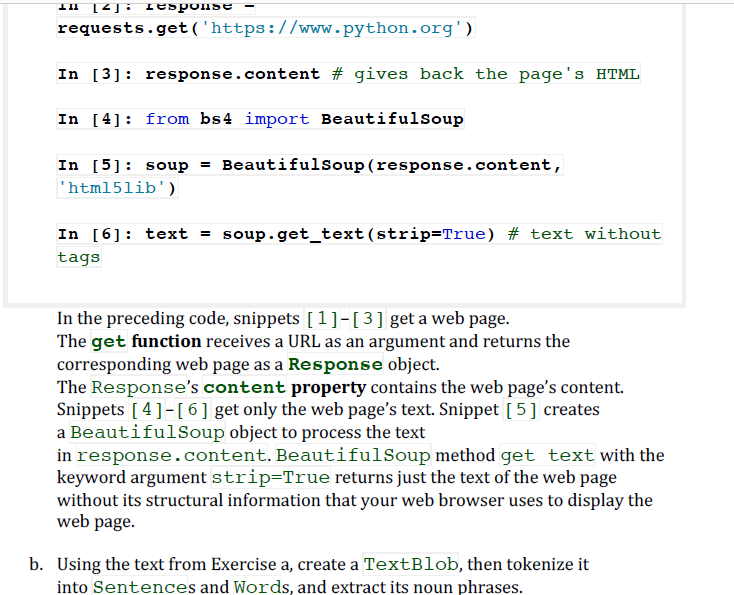Click the bold 'Response' object word
The height and width of the screenshot is (595, 734).
point(335,365)
